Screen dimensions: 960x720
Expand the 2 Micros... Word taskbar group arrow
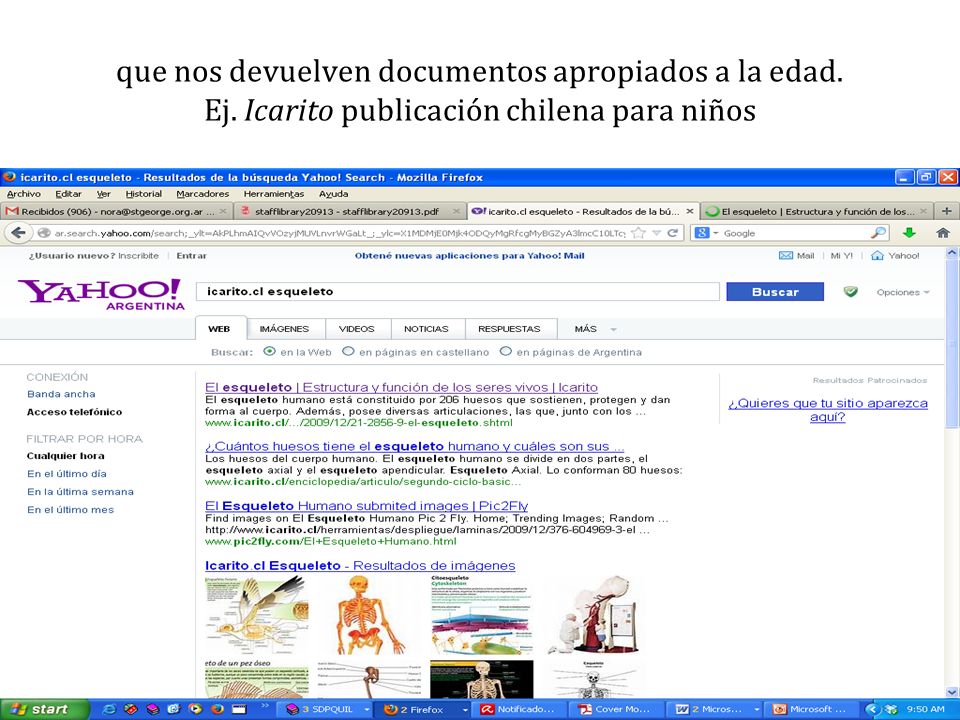[x=757, y=710]
